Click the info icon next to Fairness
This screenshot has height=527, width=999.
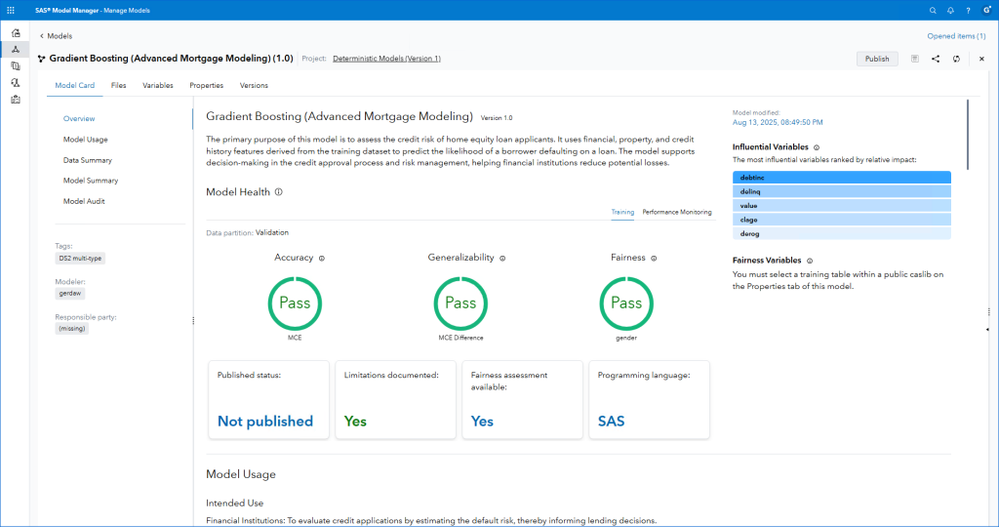click(654, 258)
